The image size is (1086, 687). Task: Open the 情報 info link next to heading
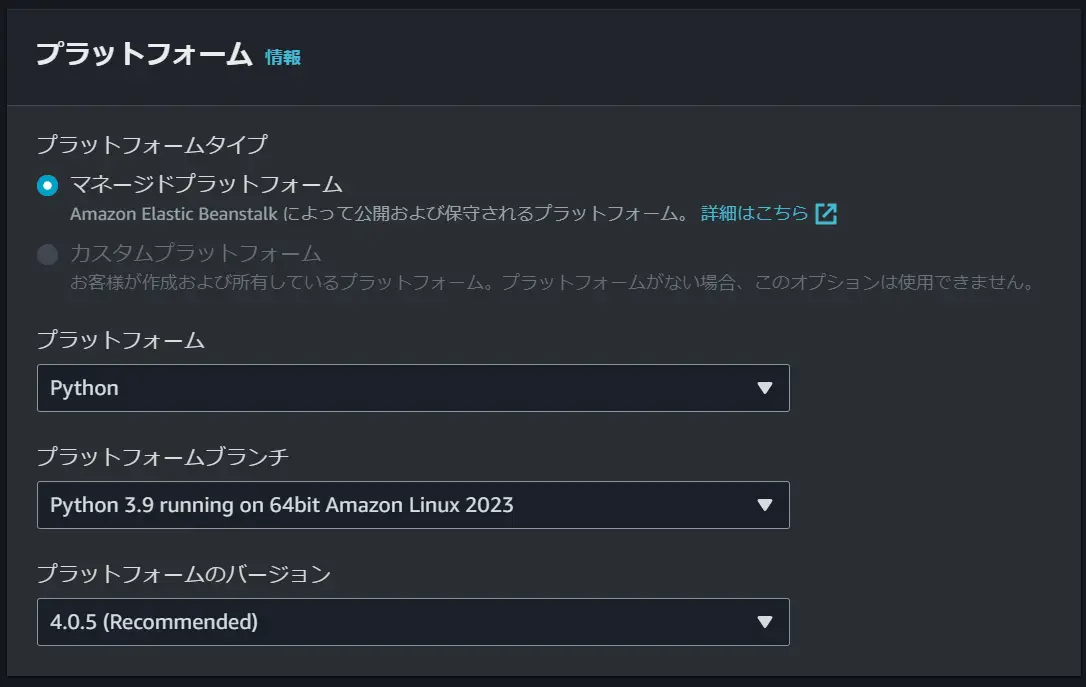pos(283,57)
